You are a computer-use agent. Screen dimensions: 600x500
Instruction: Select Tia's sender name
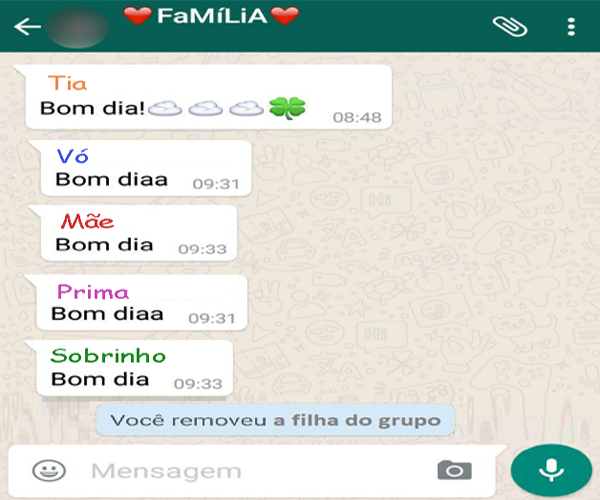[67, 83]
